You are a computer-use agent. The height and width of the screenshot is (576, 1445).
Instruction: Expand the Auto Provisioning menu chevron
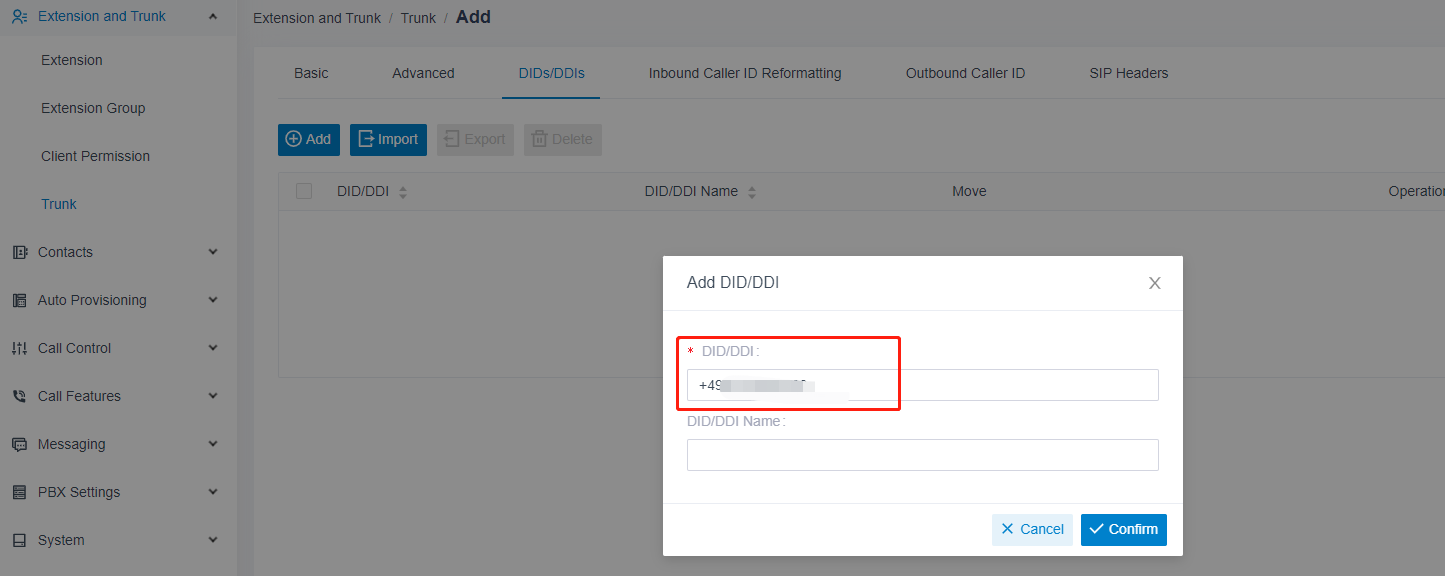212,300
